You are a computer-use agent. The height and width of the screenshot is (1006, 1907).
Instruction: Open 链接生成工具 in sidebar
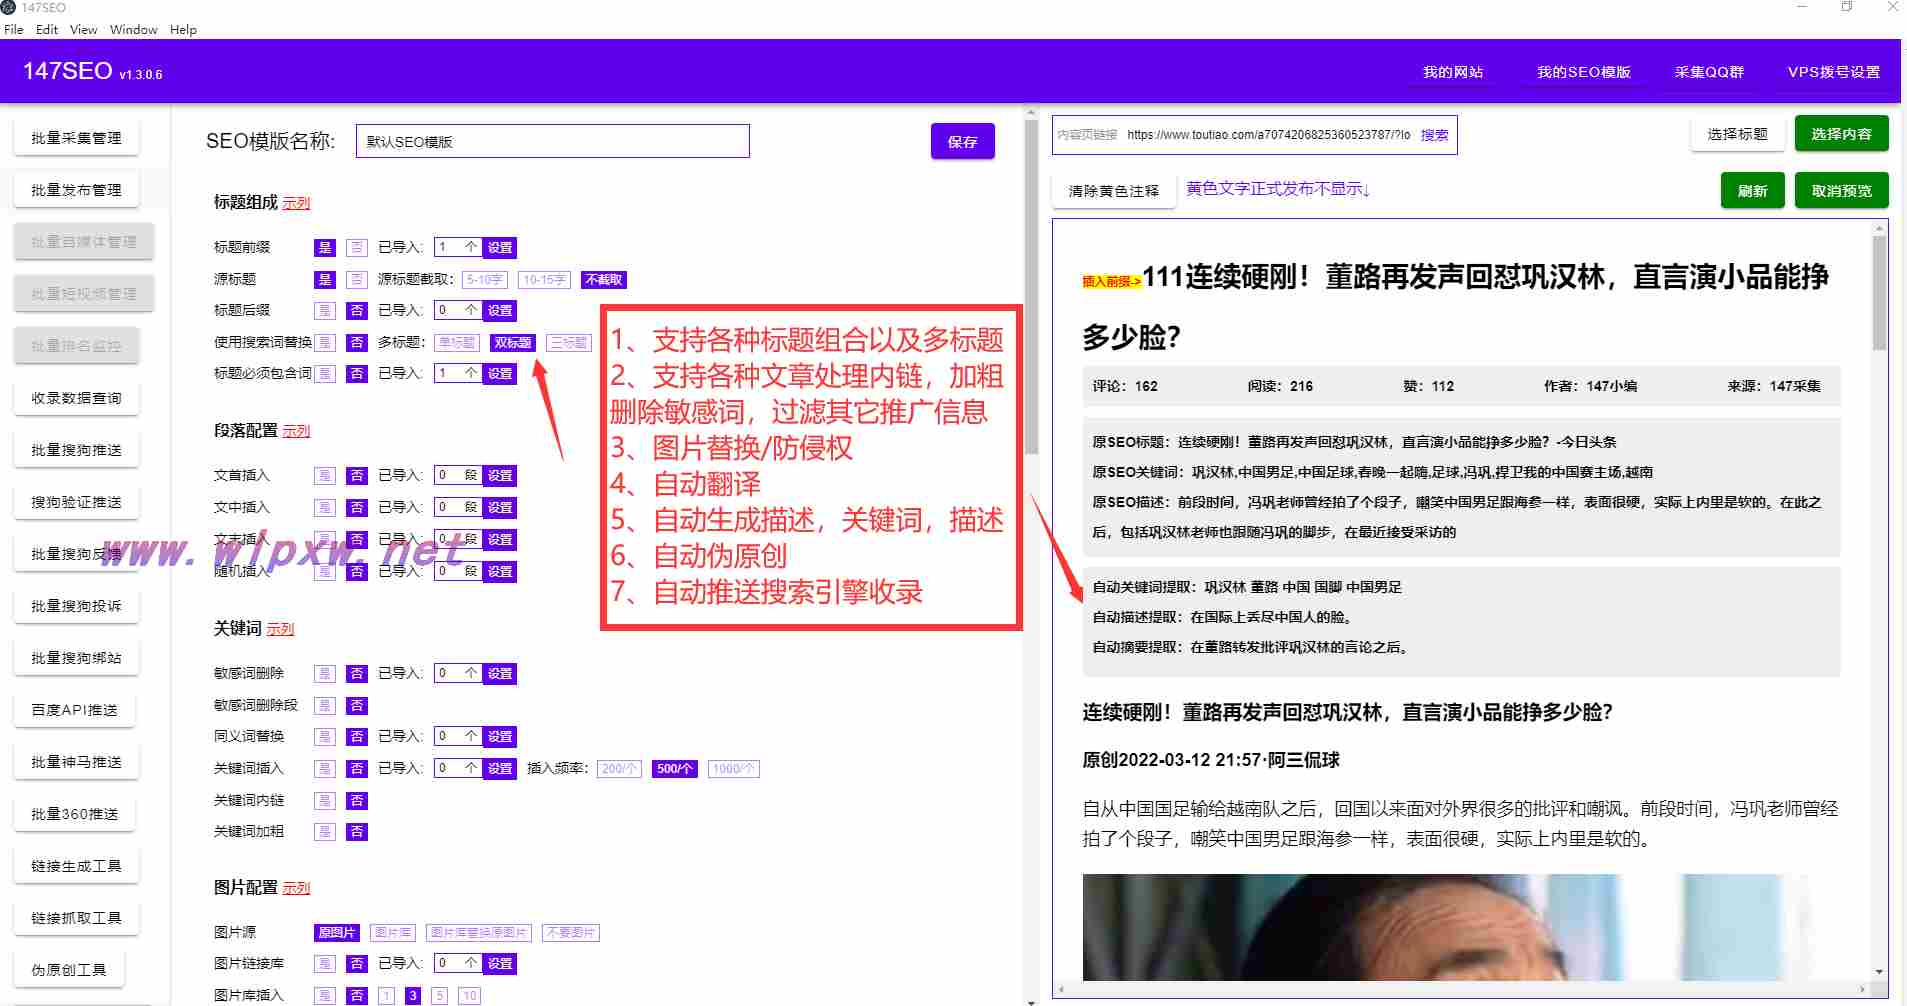77,866
